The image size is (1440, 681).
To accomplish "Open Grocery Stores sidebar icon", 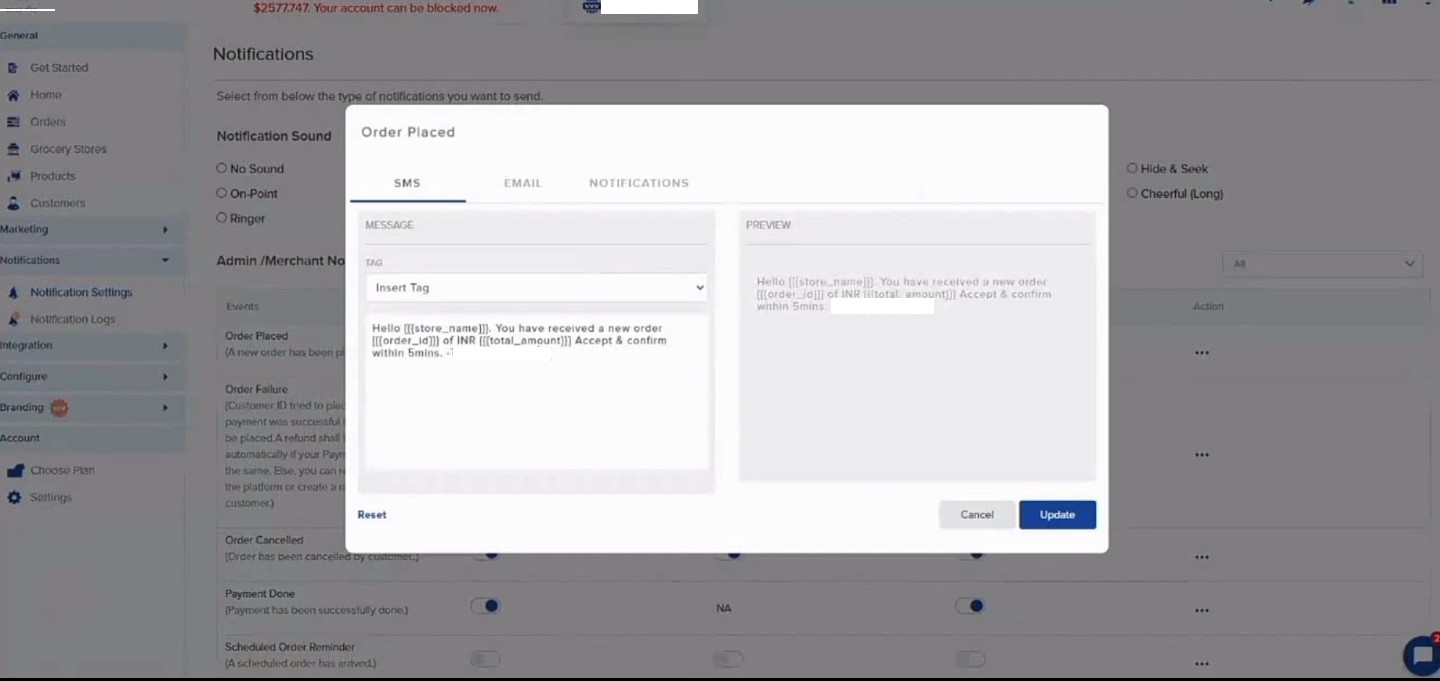I will [13, 149].
